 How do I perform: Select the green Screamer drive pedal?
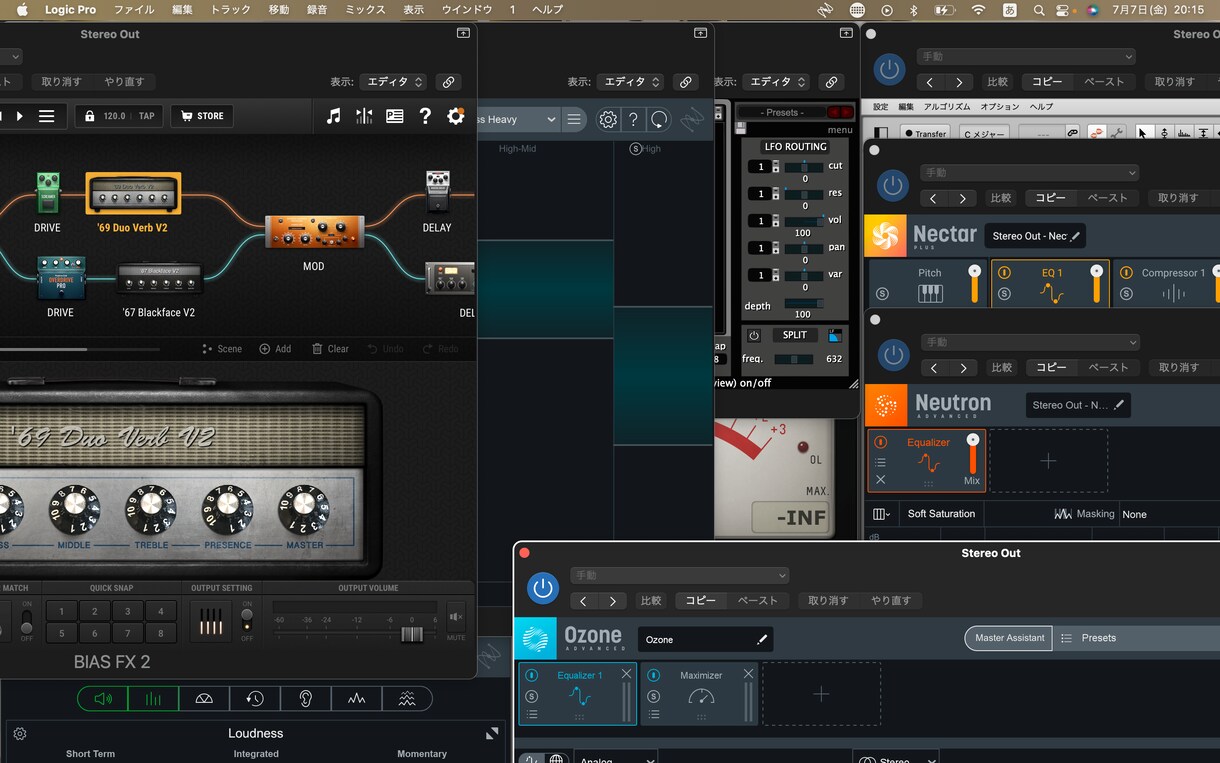tap(47, 193)
